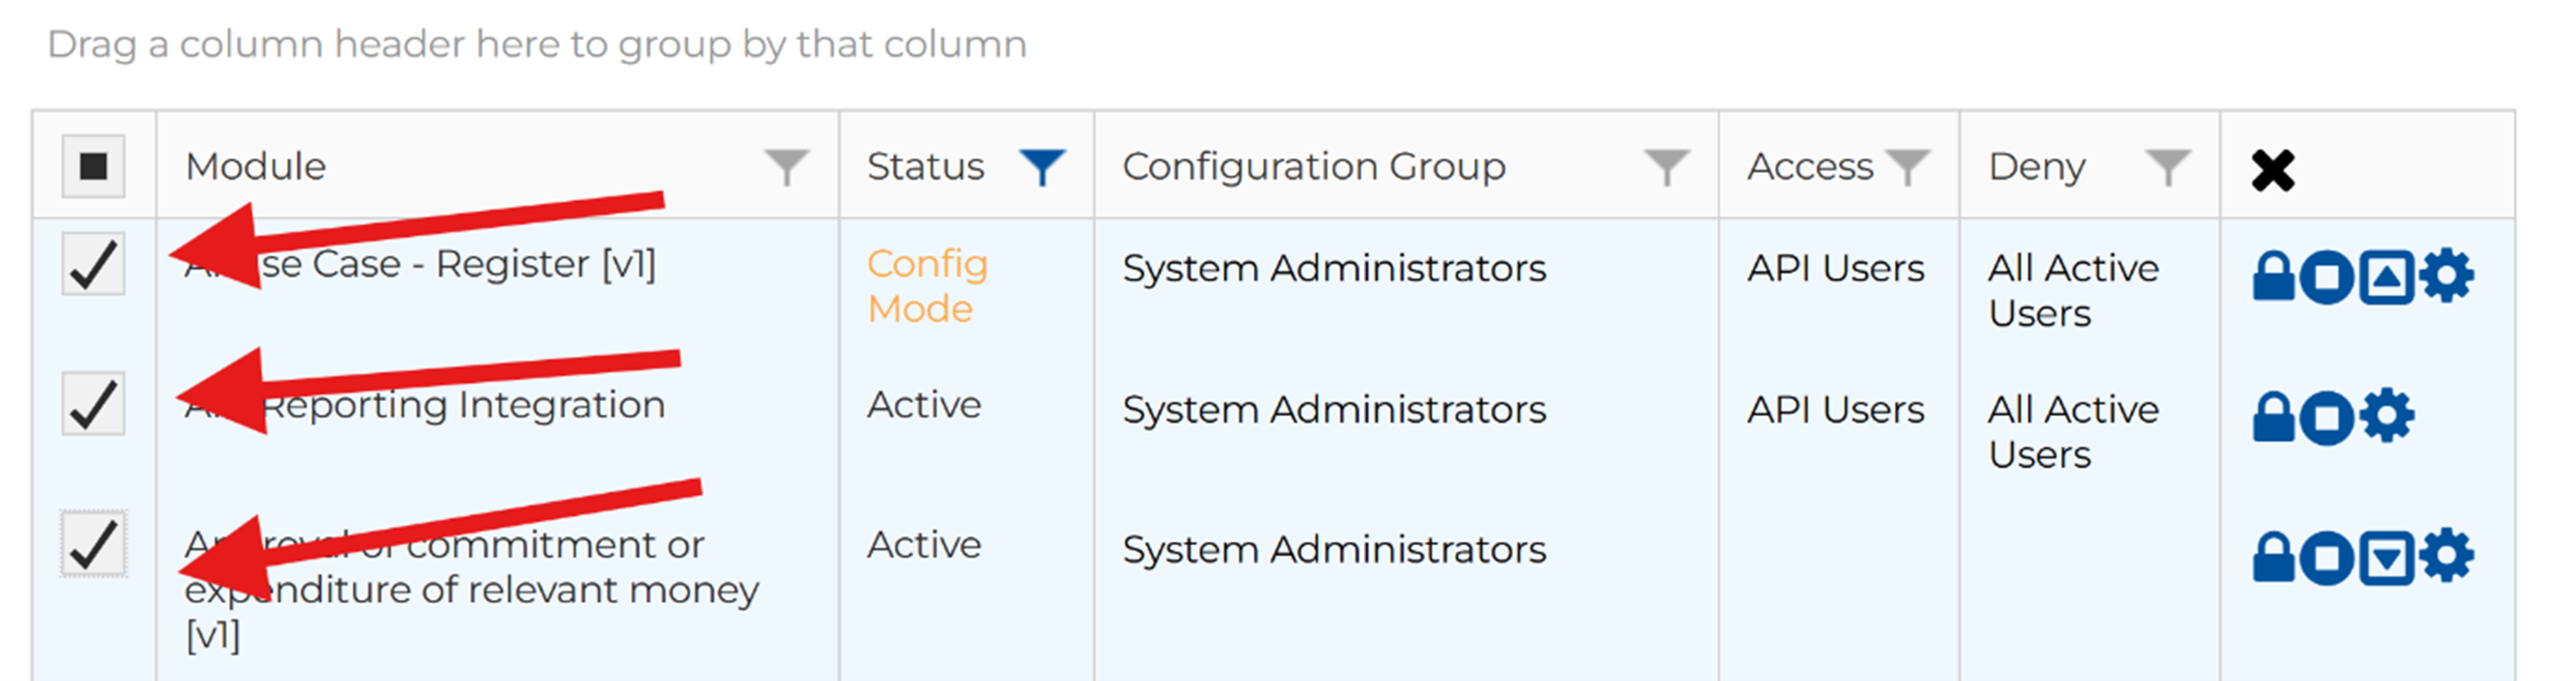Open the Configuration Group column filter

point(1666,167)
